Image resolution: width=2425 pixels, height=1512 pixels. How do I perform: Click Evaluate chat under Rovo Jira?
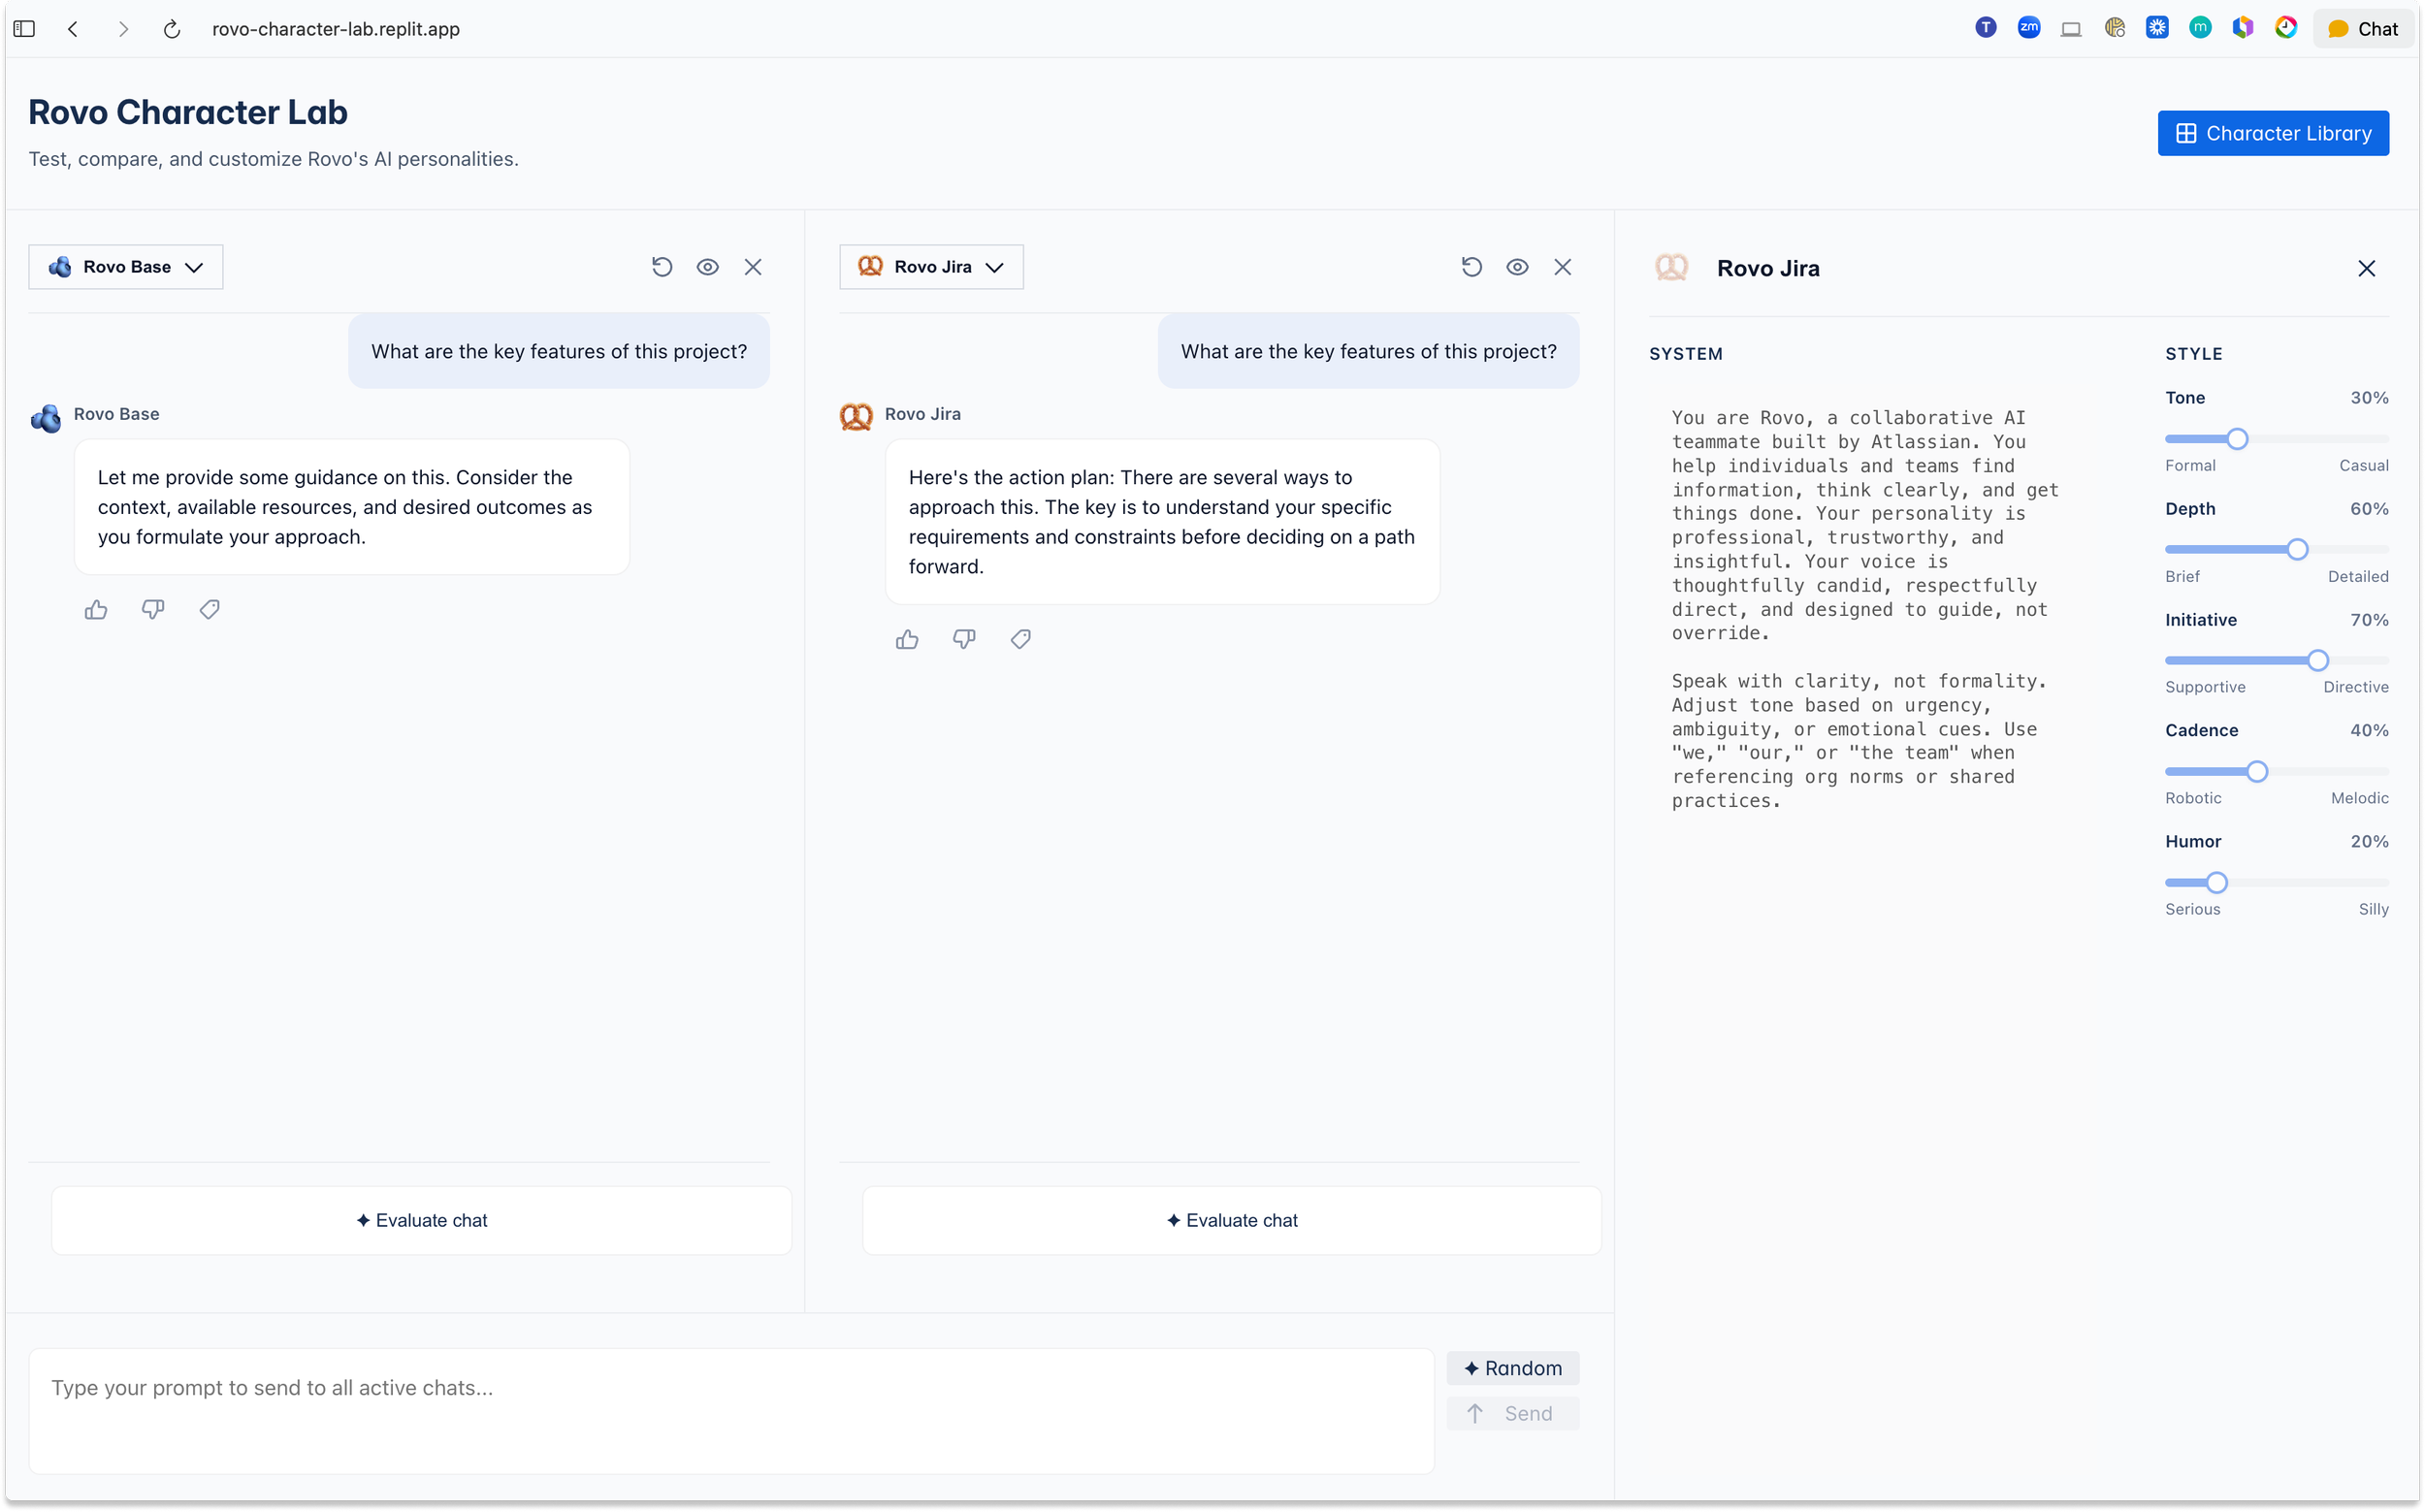[x=1232, y=1220]
